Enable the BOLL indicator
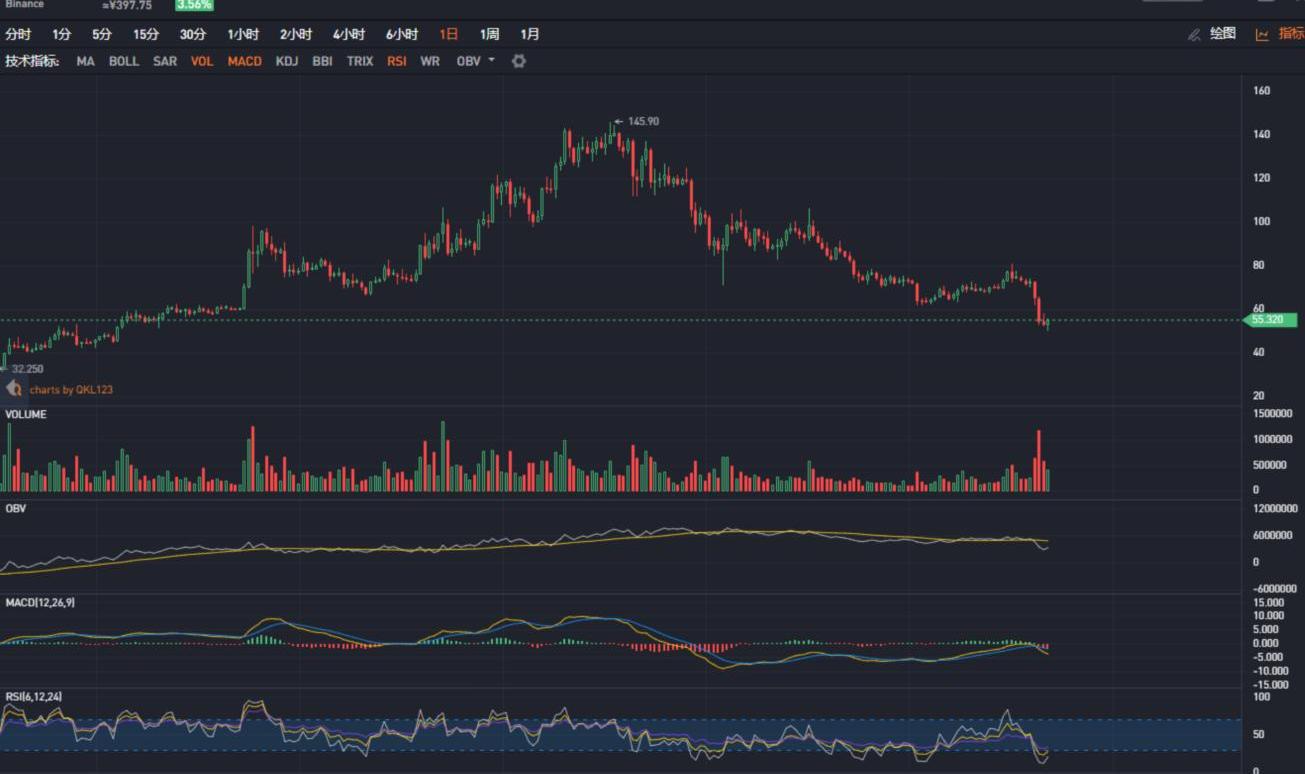 coord(124,61)
